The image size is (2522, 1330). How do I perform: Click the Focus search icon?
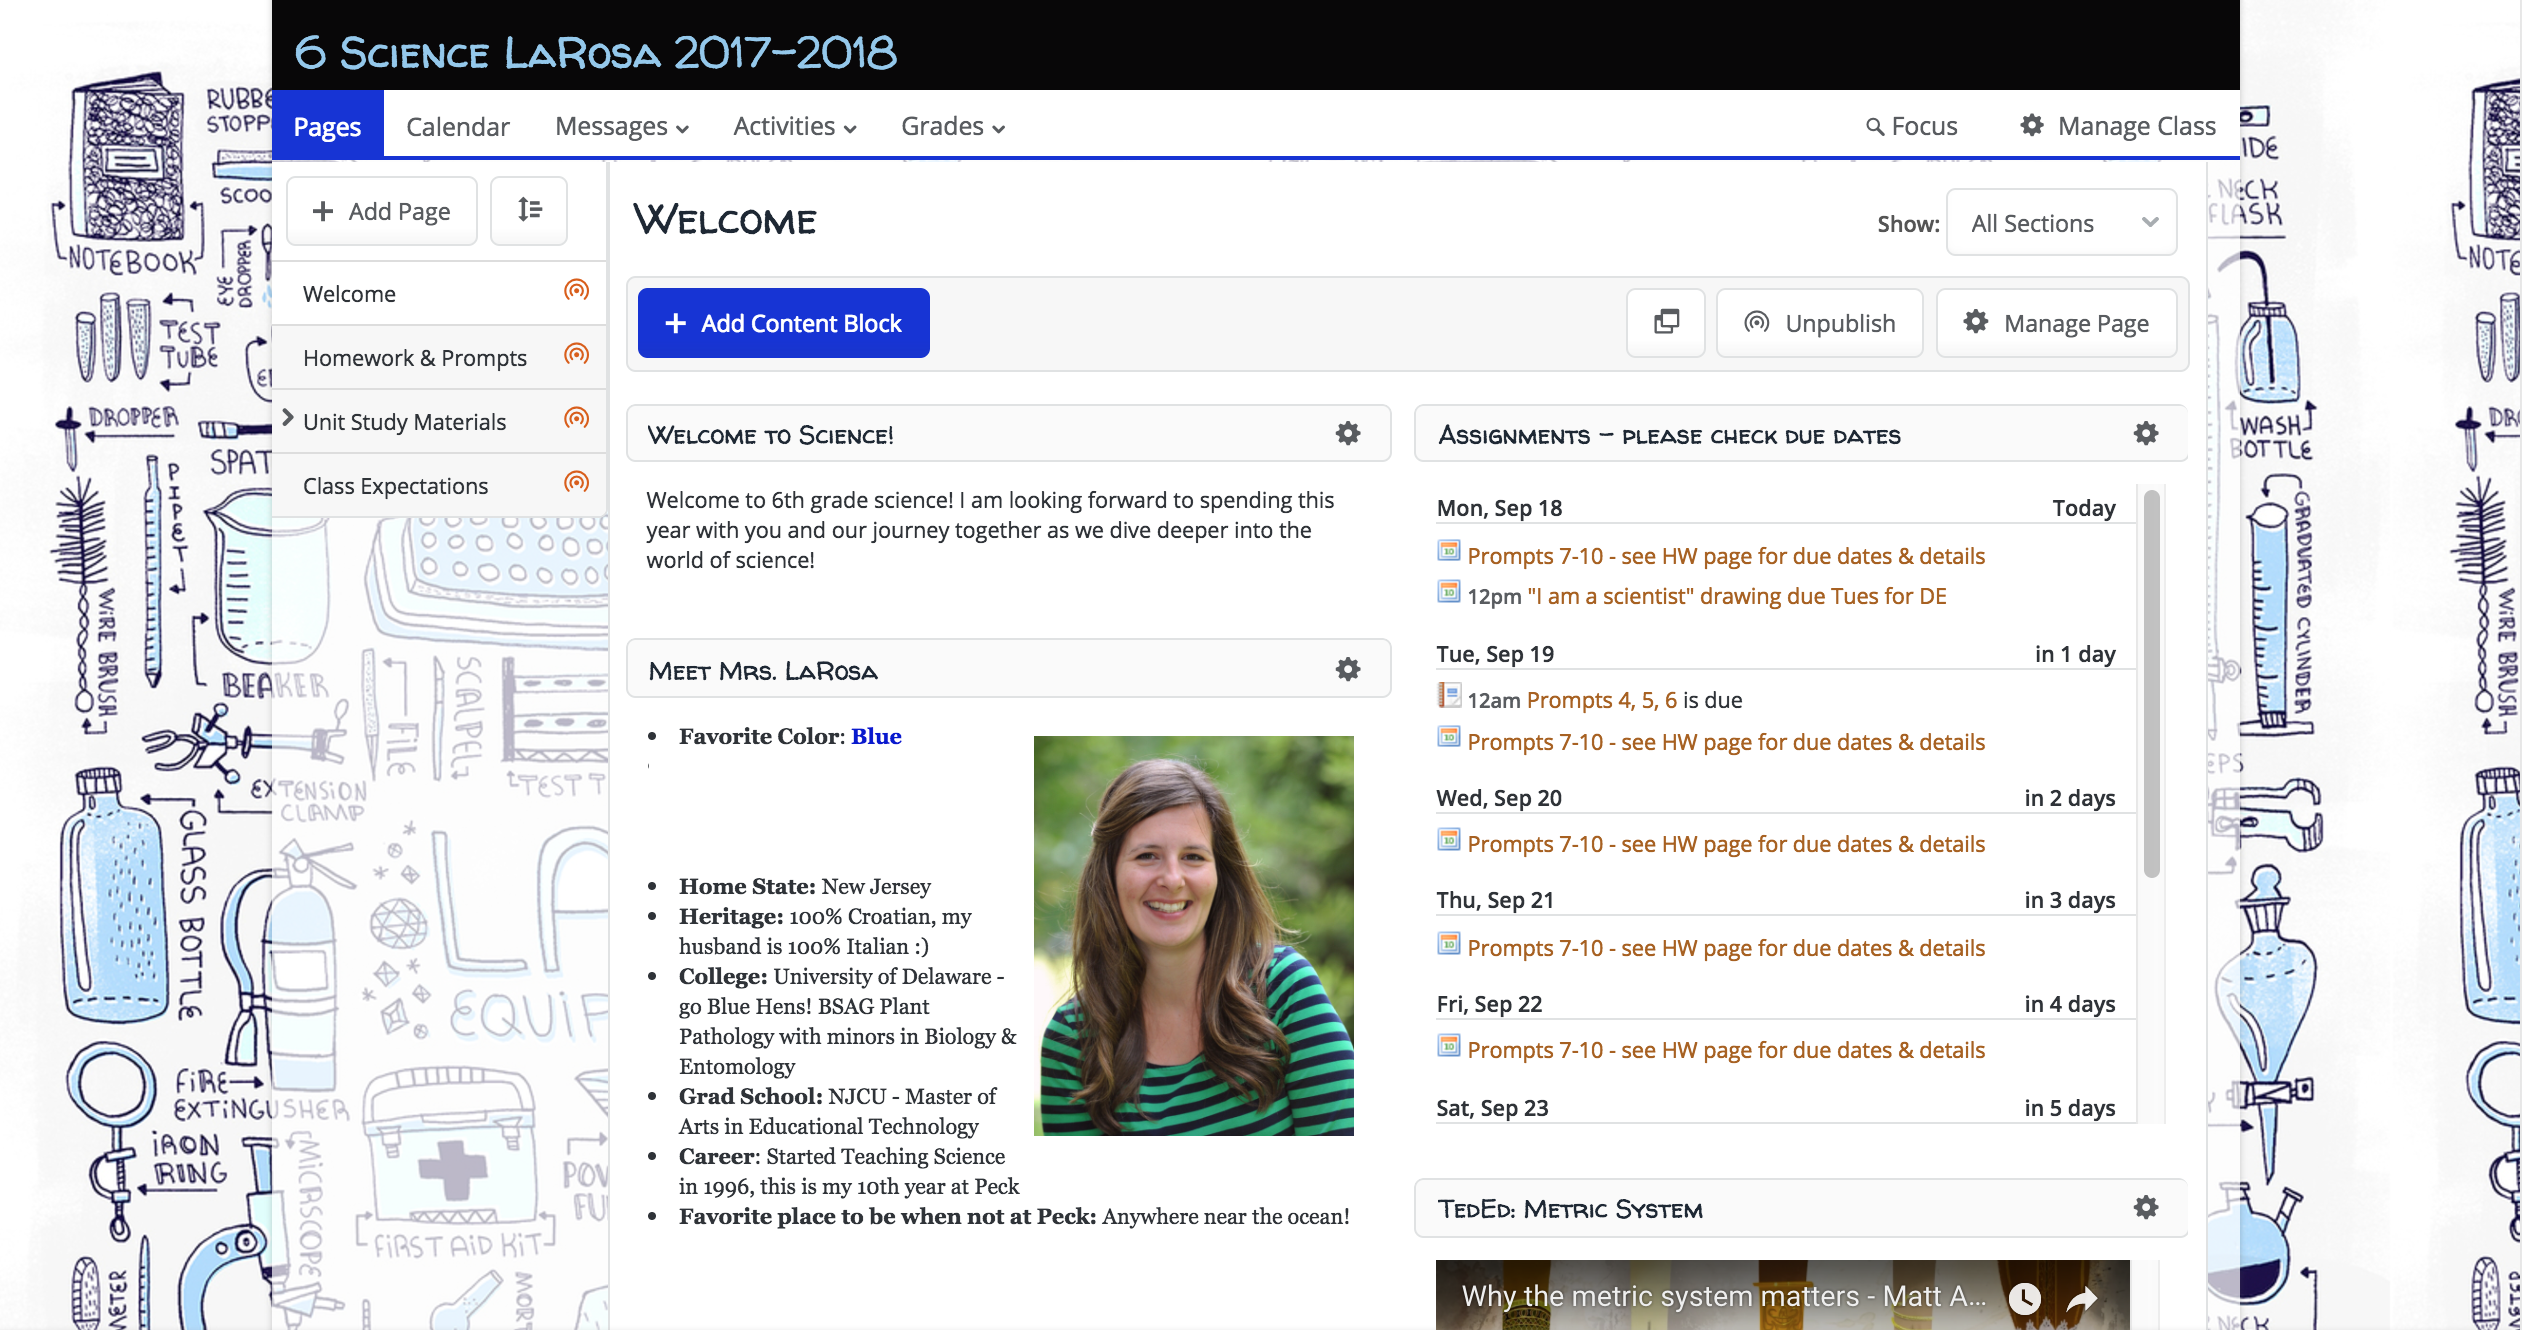1876,126
